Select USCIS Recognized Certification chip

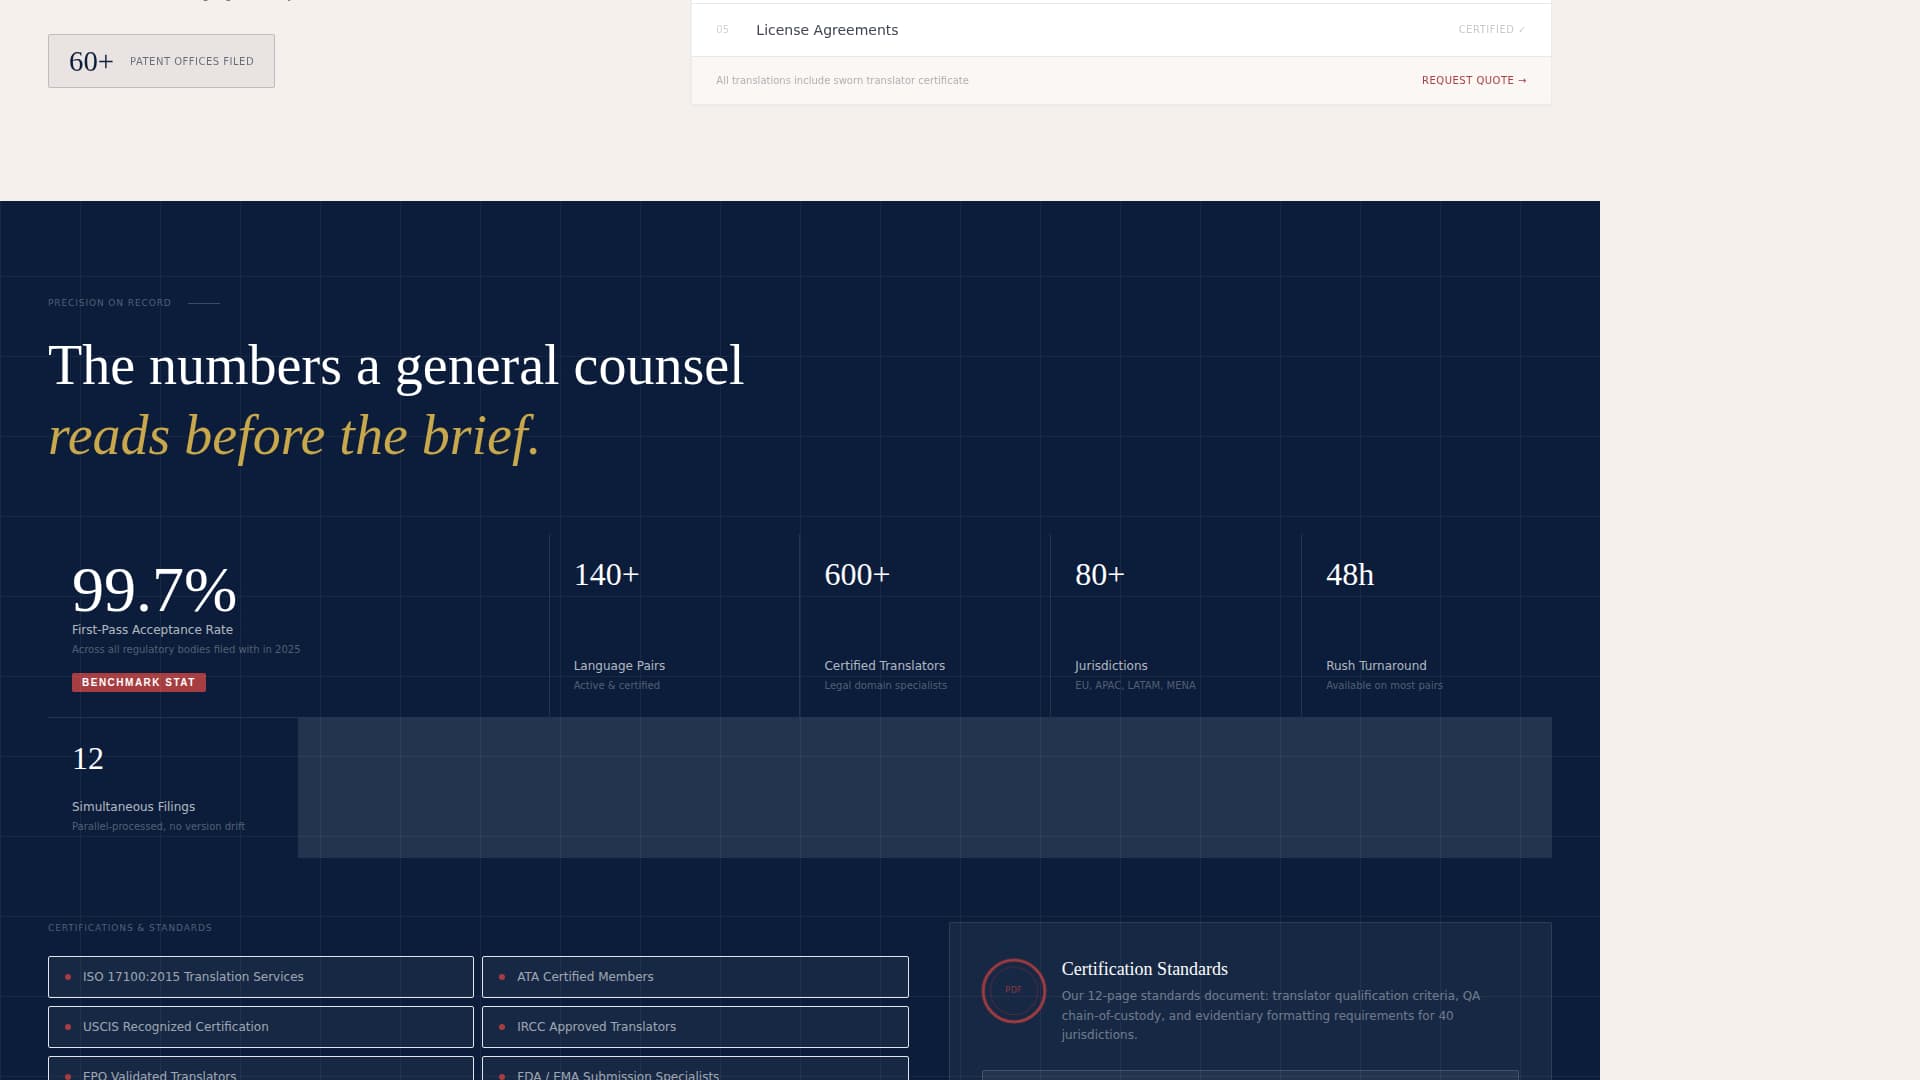pyautogui.click(x=260, y=1027)
